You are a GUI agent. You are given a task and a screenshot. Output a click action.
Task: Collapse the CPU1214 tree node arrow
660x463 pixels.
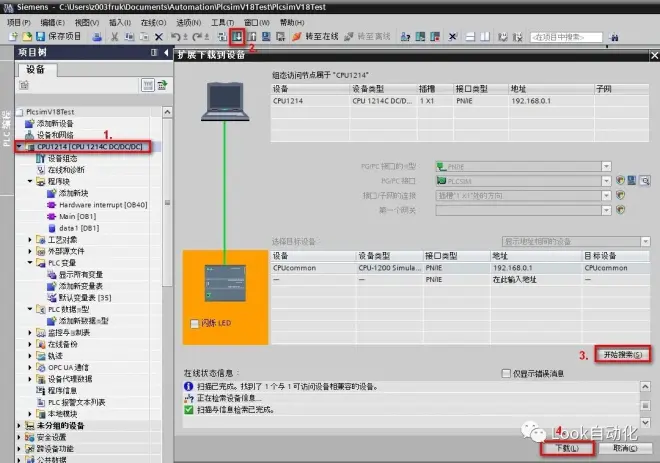click(x=19, y=146)
